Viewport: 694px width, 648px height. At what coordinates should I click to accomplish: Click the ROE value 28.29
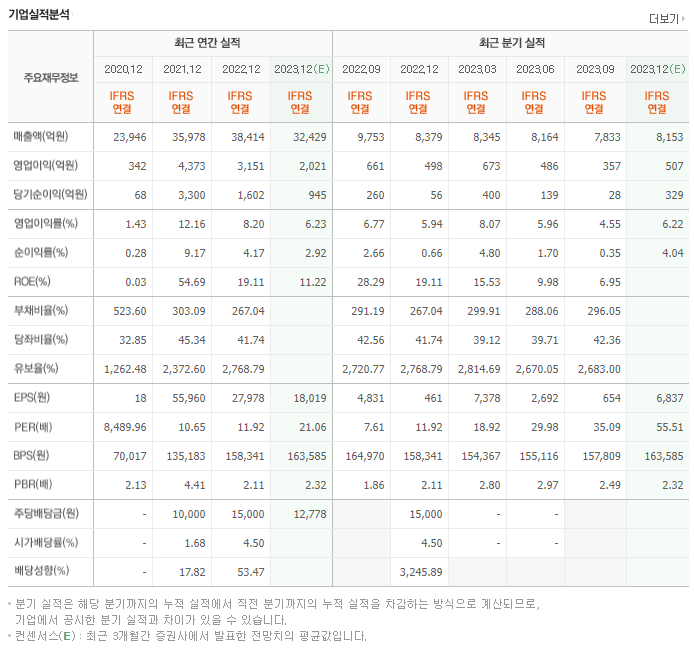click(x=371, y=282)
